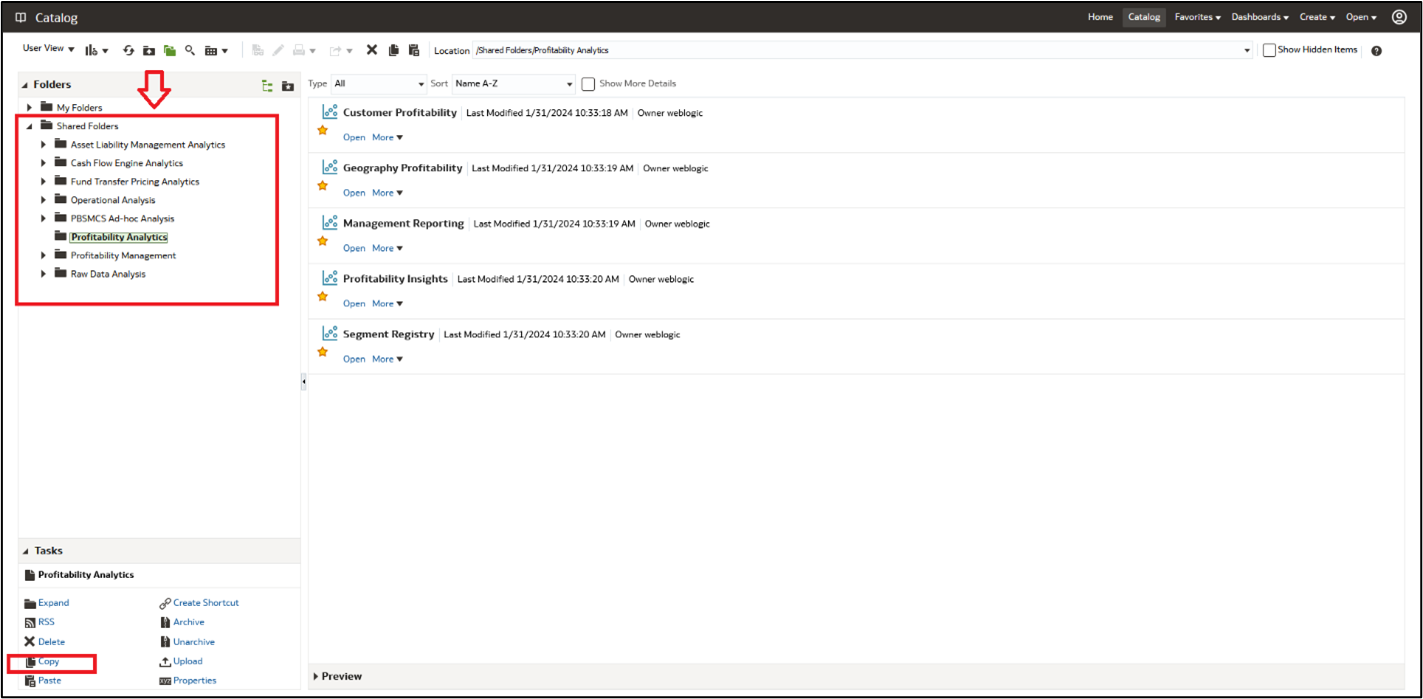Collapse the Shared Folders tree node
This screenshot has height=699, width=1423.
coord(30,127)
